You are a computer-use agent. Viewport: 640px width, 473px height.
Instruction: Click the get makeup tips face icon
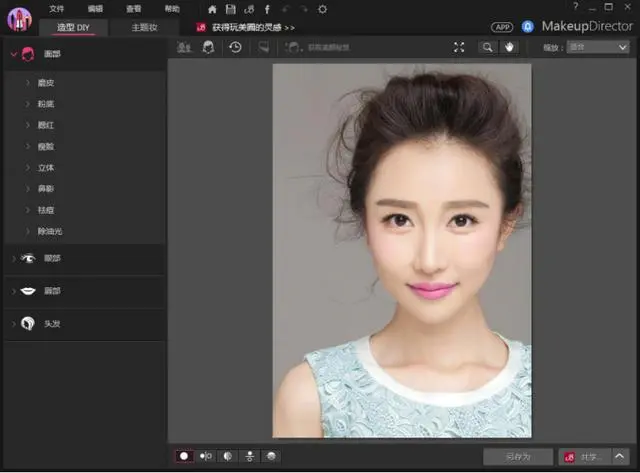pos(293,47)
